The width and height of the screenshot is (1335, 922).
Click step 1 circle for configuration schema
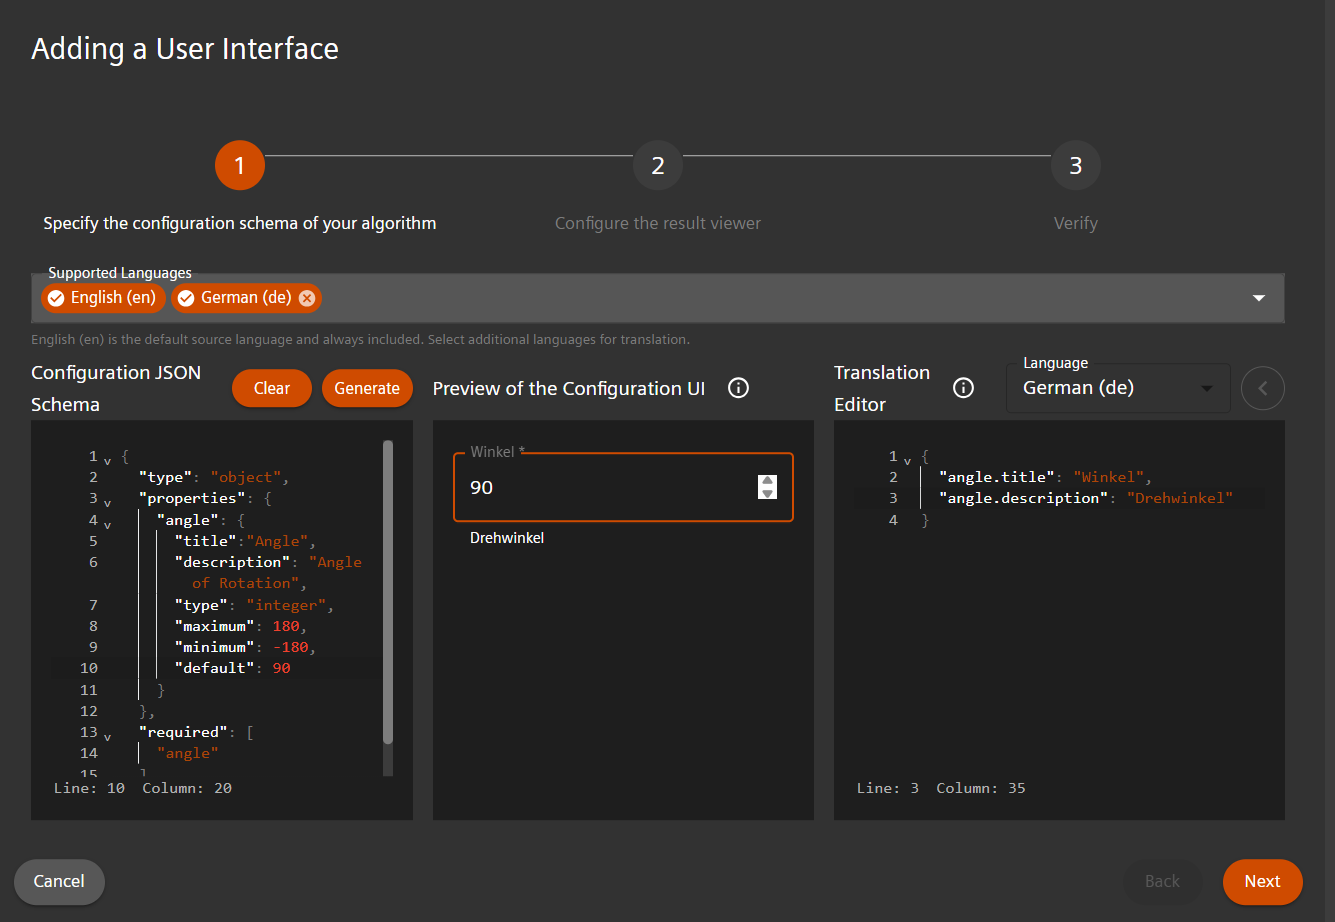coord(239,165)
